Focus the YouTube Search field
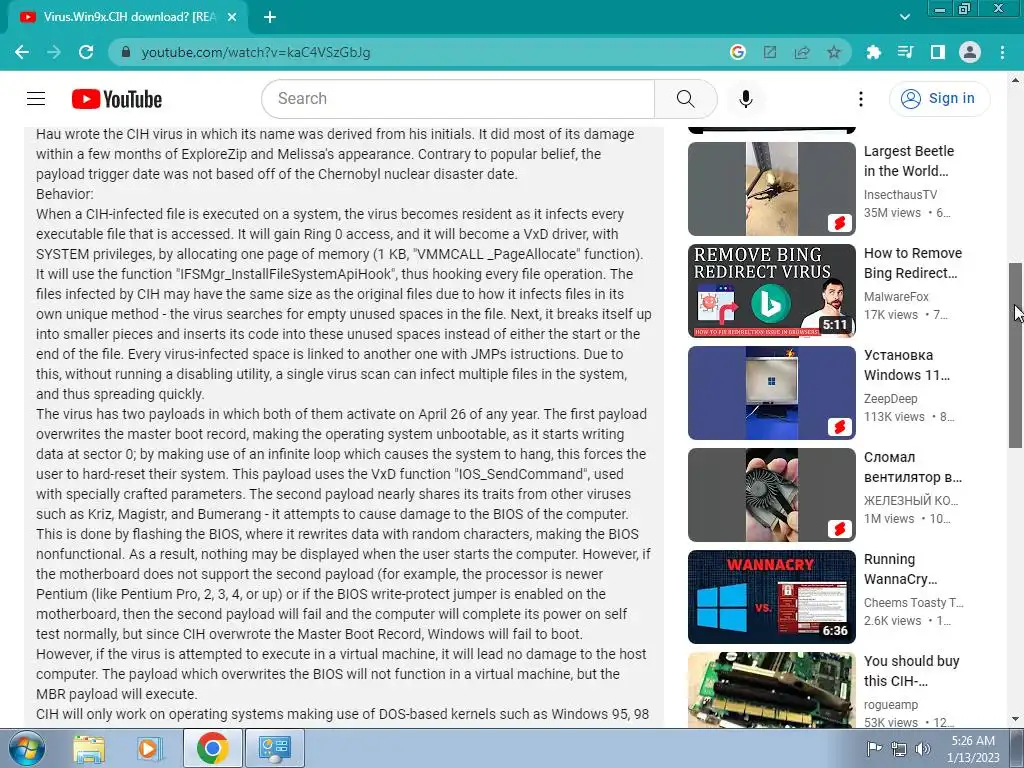The width and height of the screenshot is (1024, 768). click(x=458, y=99)
